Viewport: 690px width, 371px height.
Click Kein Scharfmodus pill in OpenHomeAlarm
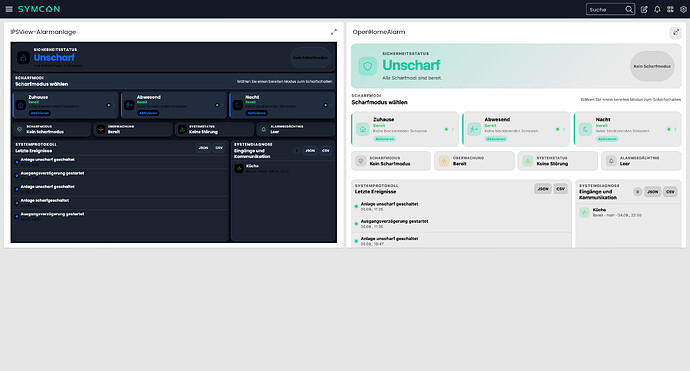(652, 66)
